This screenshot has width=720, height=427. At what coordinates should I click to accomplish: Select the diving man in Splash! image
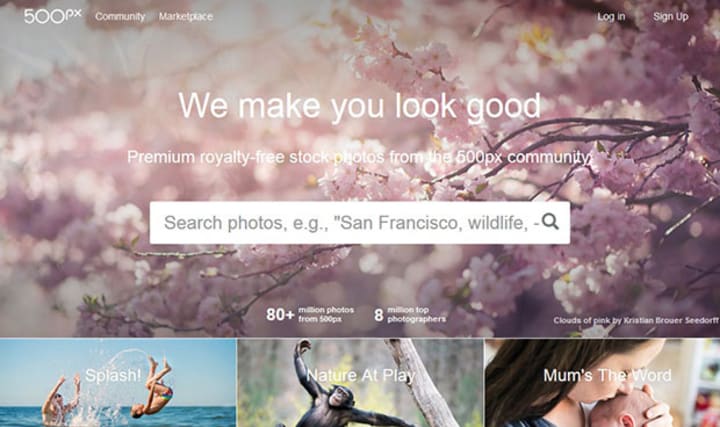point(155,388)
